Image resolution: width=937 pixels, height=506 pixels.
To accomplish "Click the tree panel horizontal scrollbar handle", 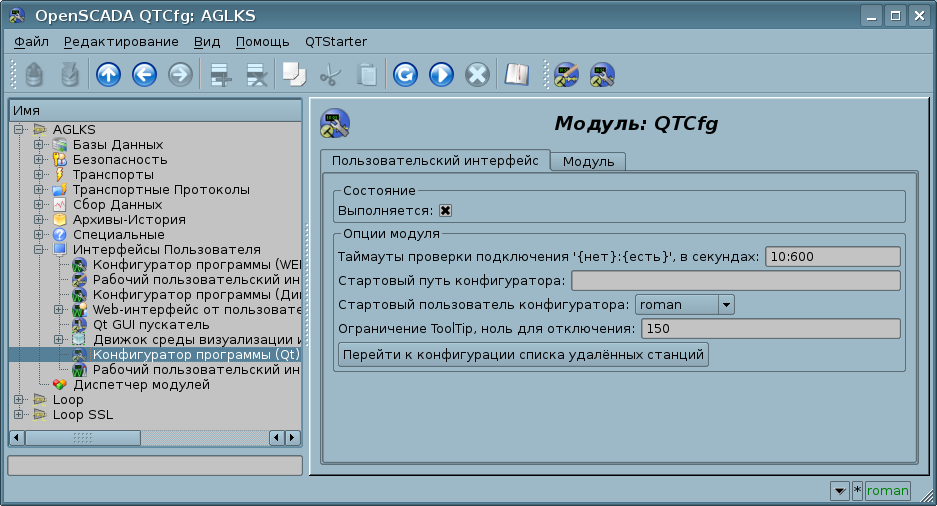I will 82,438.
